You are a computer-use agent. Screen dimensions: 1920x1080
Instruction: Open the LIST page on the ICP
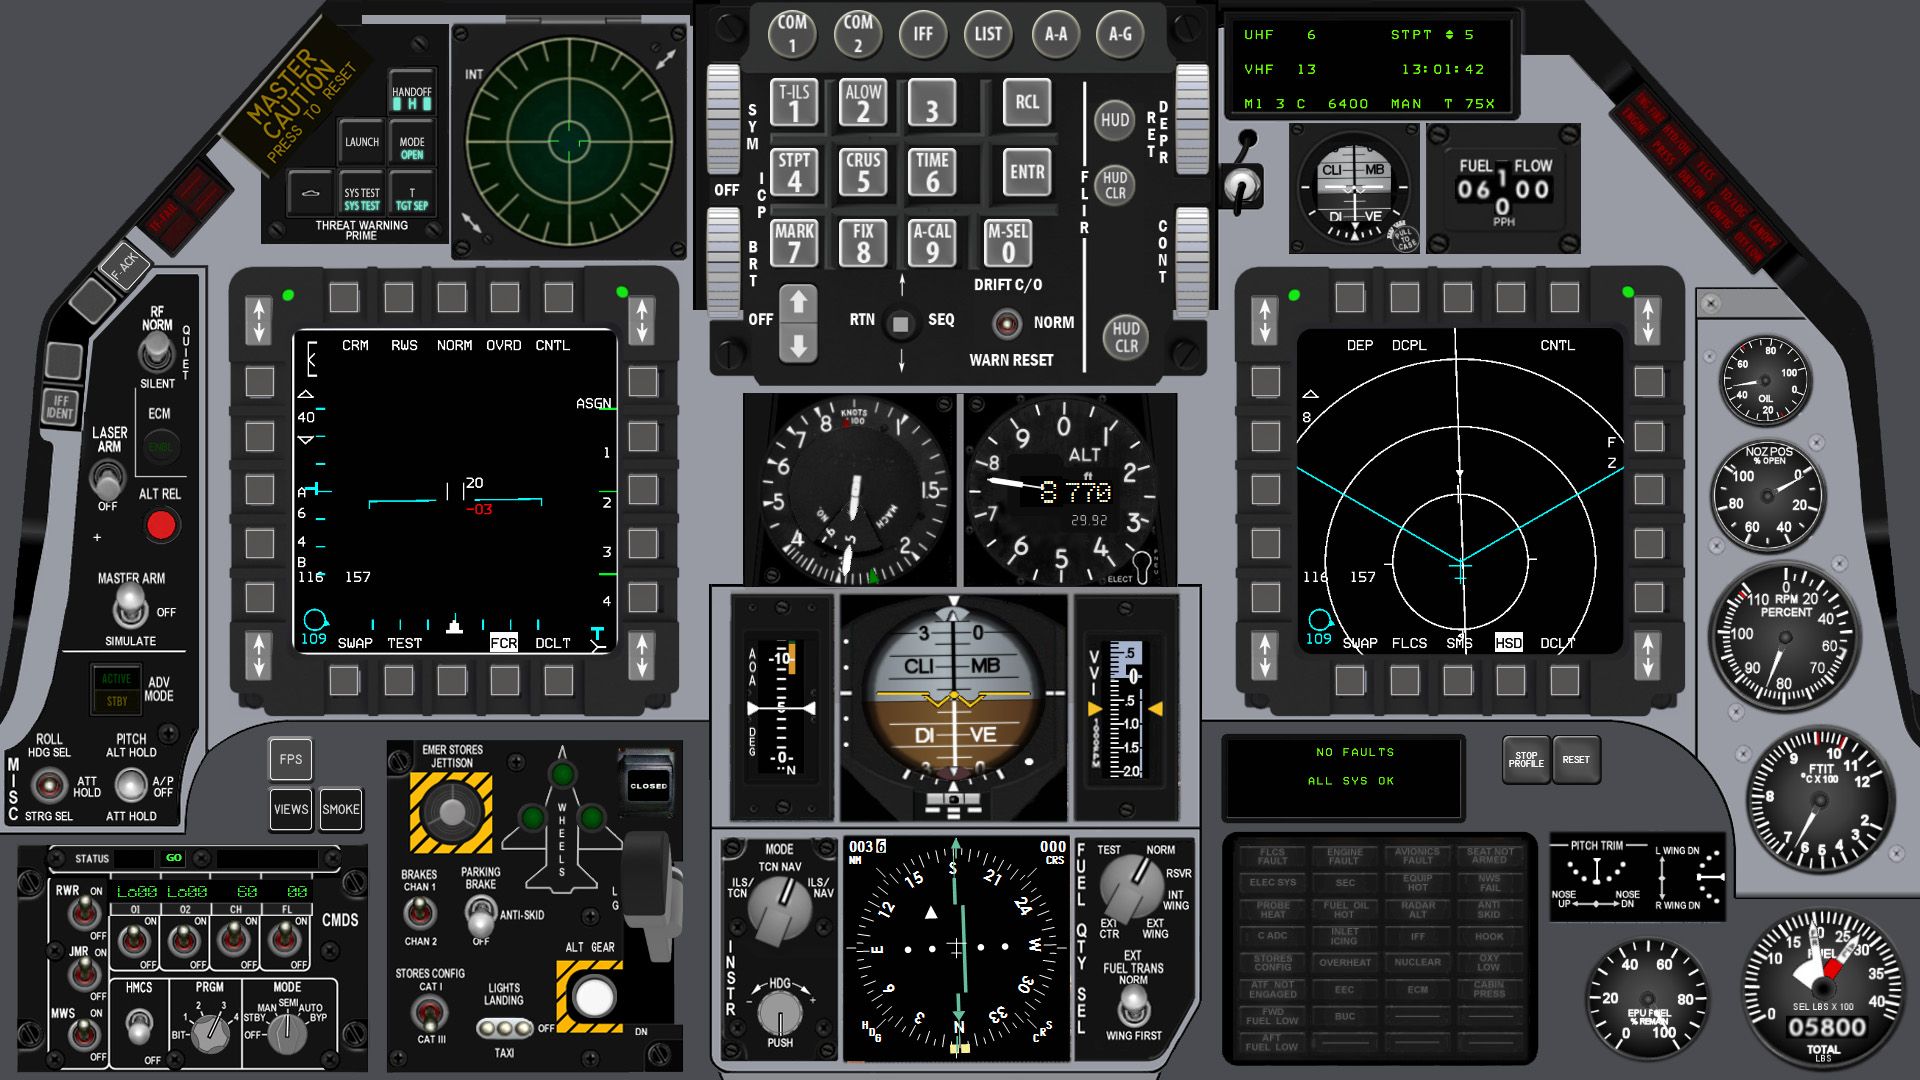coord(988,33)
